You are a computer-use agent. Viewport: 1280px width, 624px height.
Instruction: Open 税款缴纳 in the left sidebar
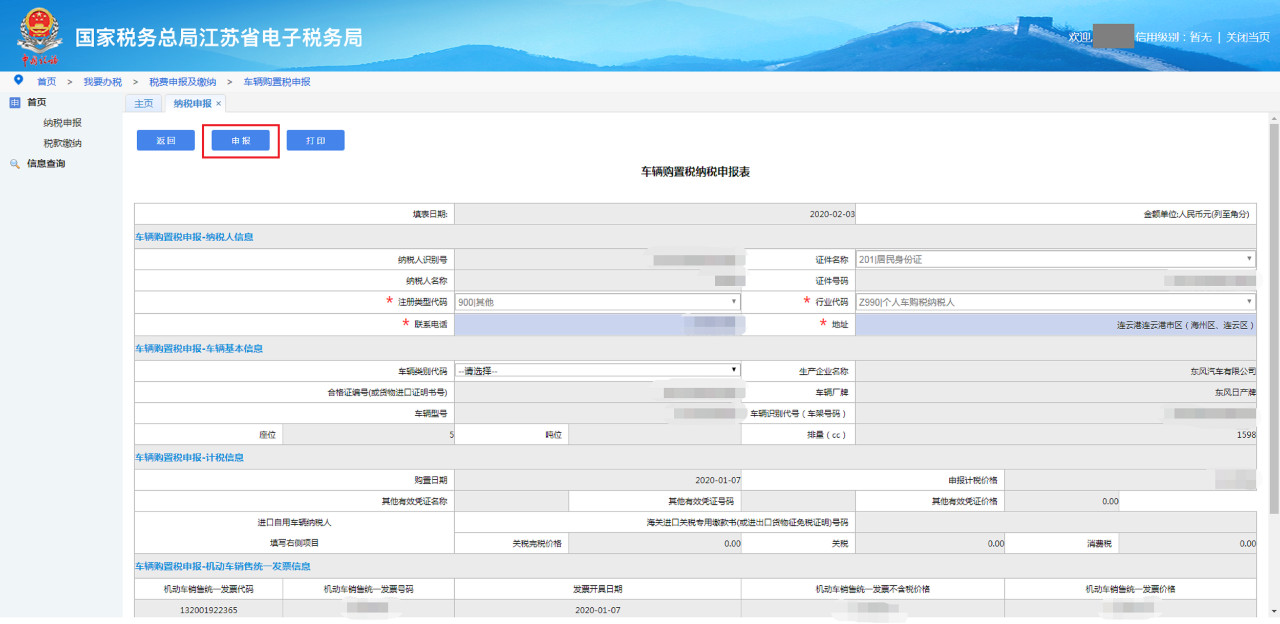(62, 143)
